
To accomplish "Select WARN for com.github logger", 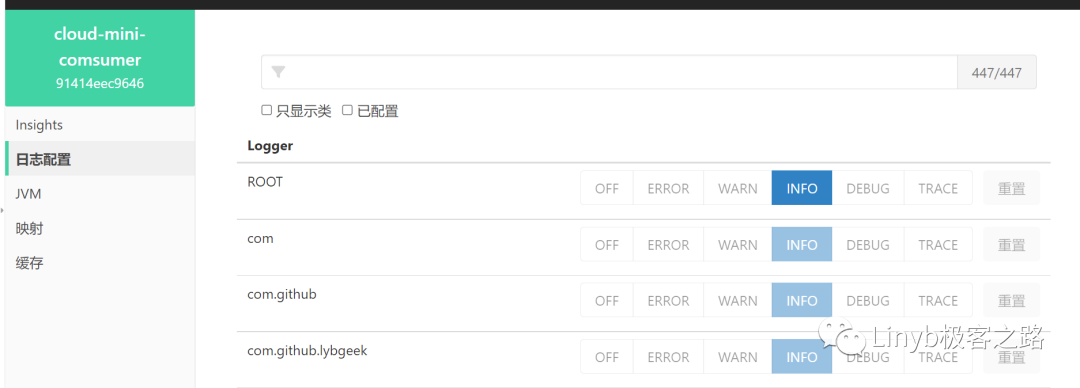I will pos(737,300).
